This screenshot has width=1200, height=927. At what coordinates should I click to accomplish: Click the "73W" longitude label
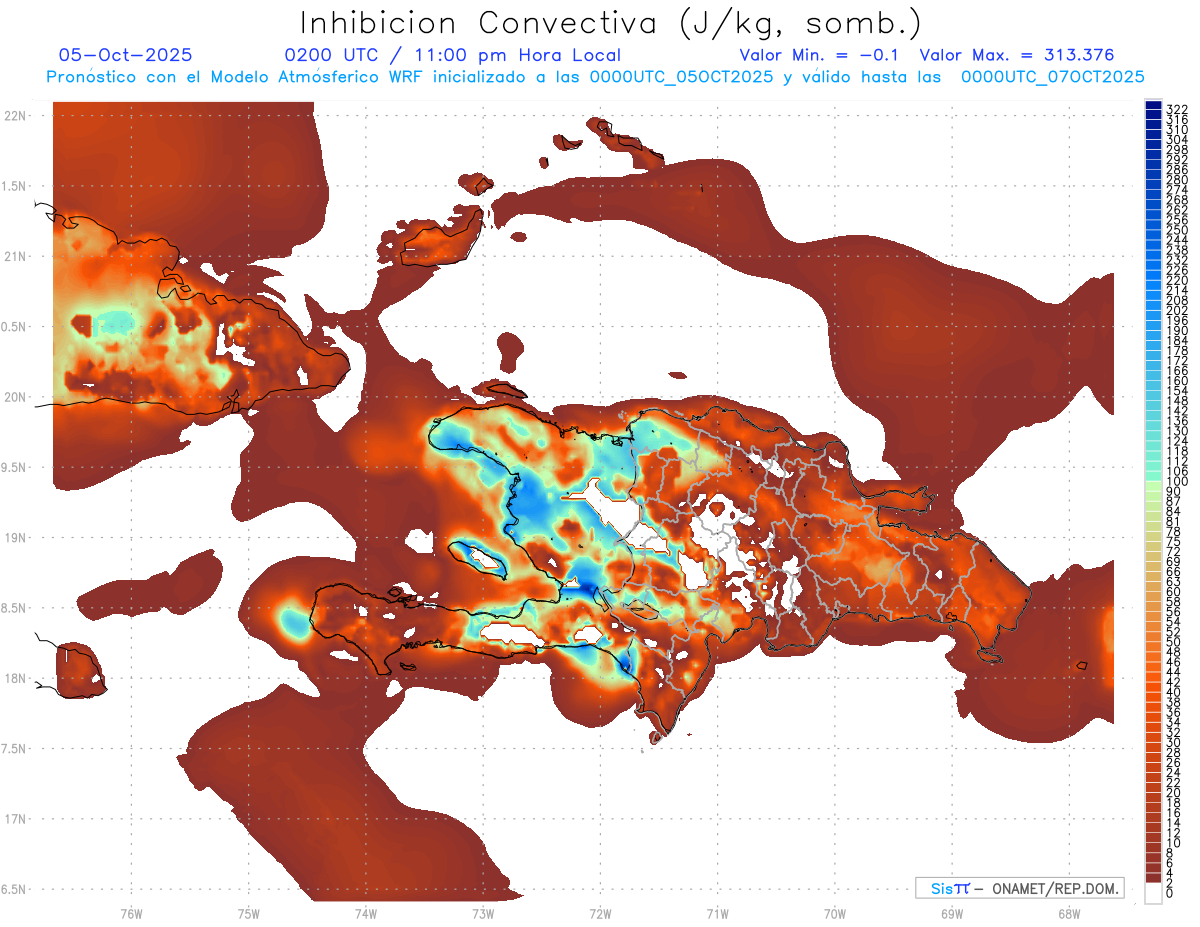click(483, 913)
